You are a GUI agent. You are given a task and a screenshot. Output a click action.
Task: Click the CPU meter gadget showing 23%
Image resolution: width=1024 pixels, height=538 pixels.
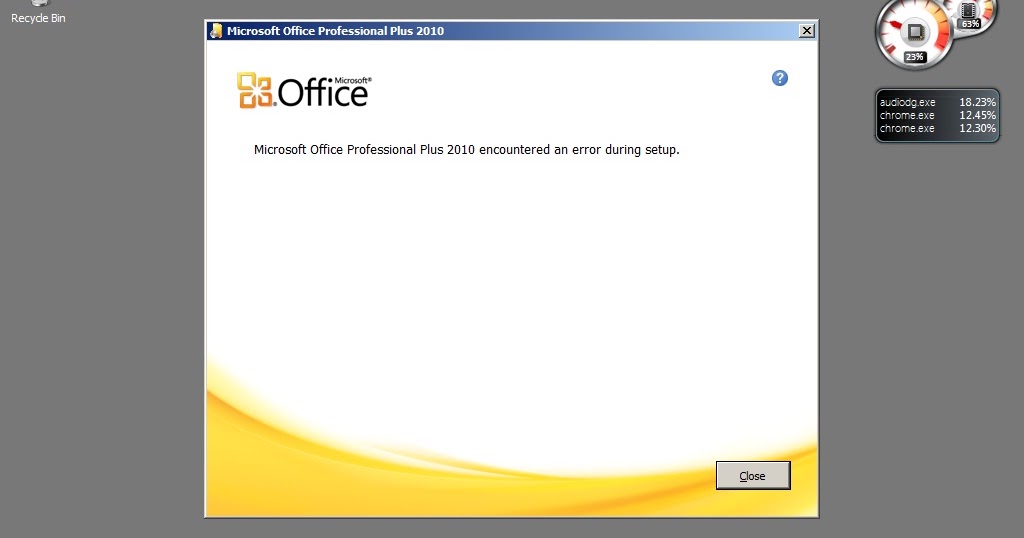[x=914, y=33]
